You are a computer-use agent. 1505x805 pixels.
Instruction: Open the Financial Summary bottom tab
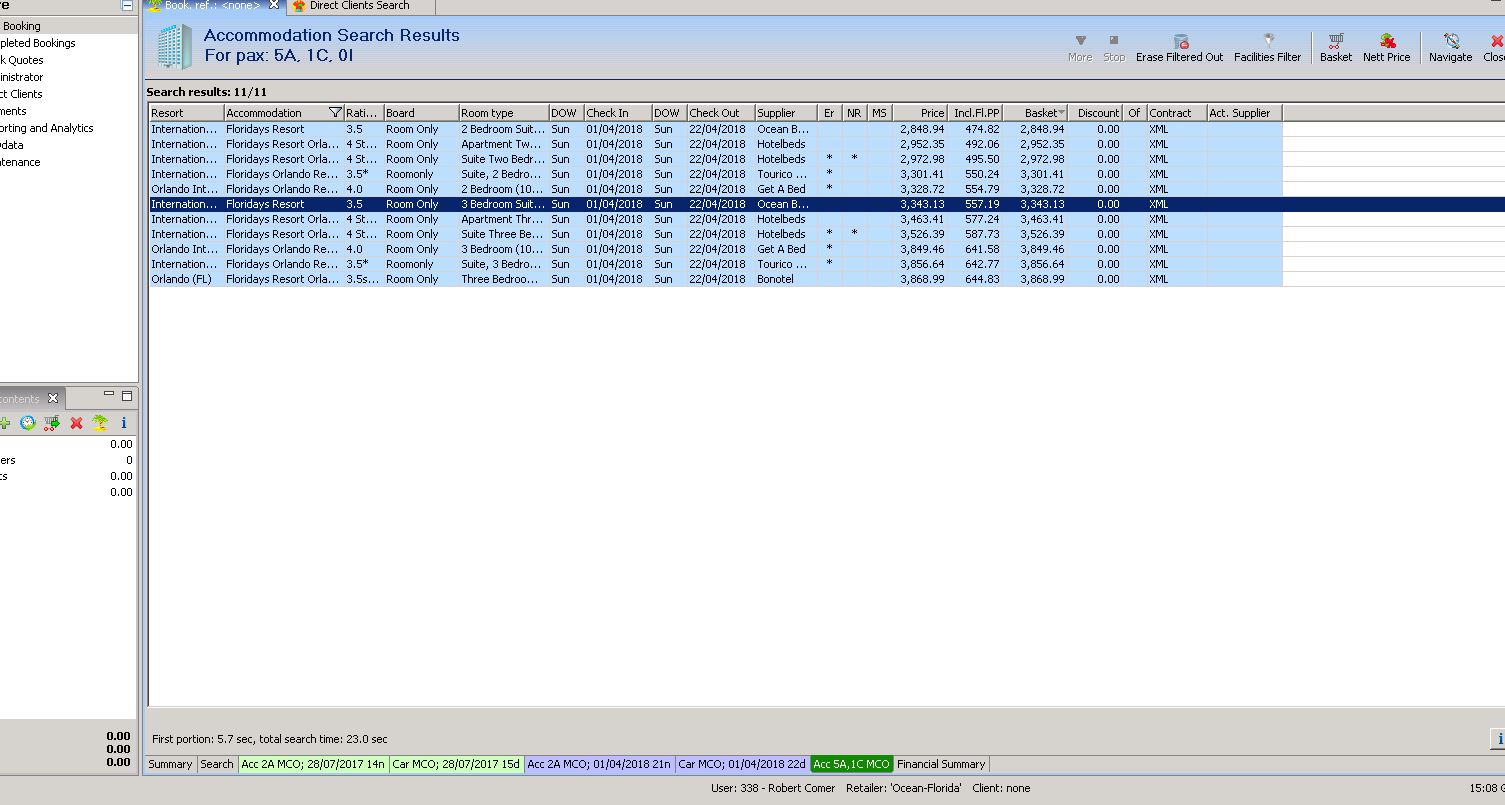[x=940, y=764]
